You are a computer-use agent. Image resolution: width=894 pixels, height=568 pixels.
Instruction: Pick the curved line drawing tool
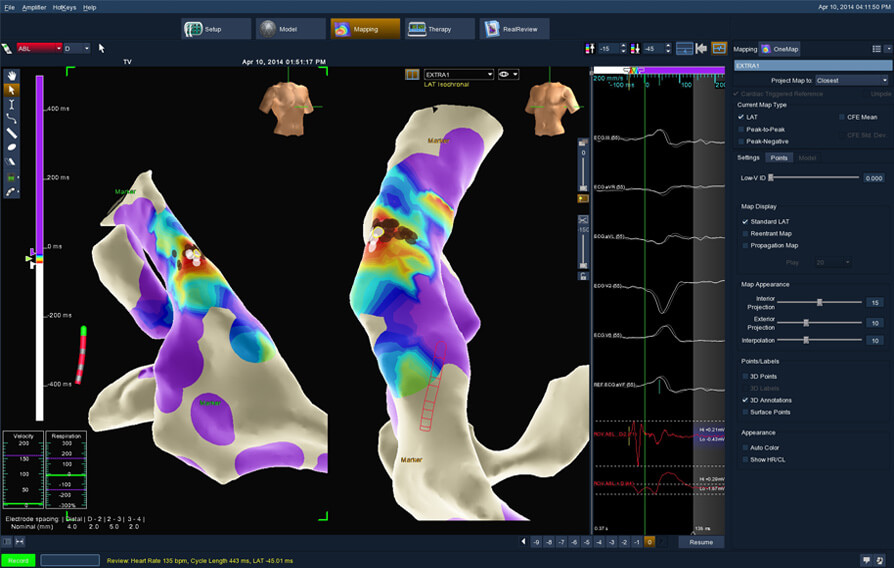(x=12, y=118)
